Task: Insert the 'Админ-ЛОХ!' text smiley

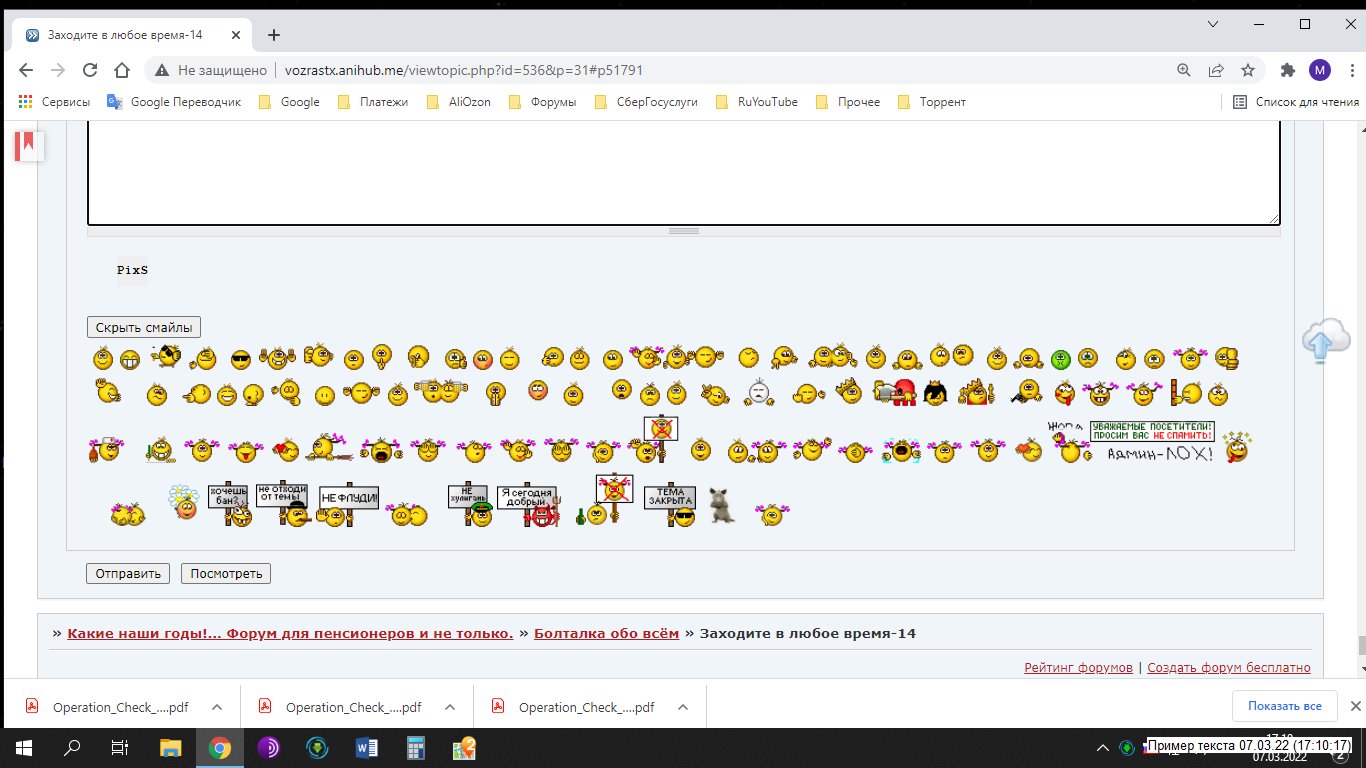Action: tap(1160, 454)
